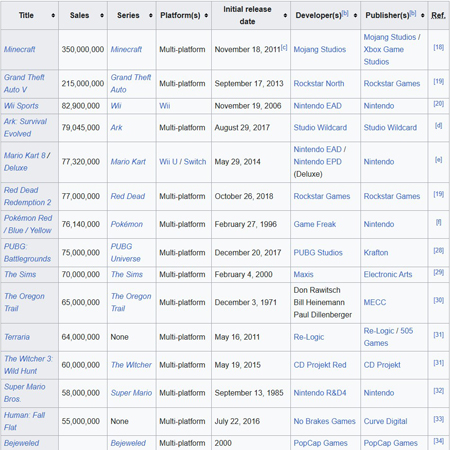This screenshot has width=450, height=450.
Task: Open footnote [c] beside Minecraft release date
Action: tap(284, 47)
